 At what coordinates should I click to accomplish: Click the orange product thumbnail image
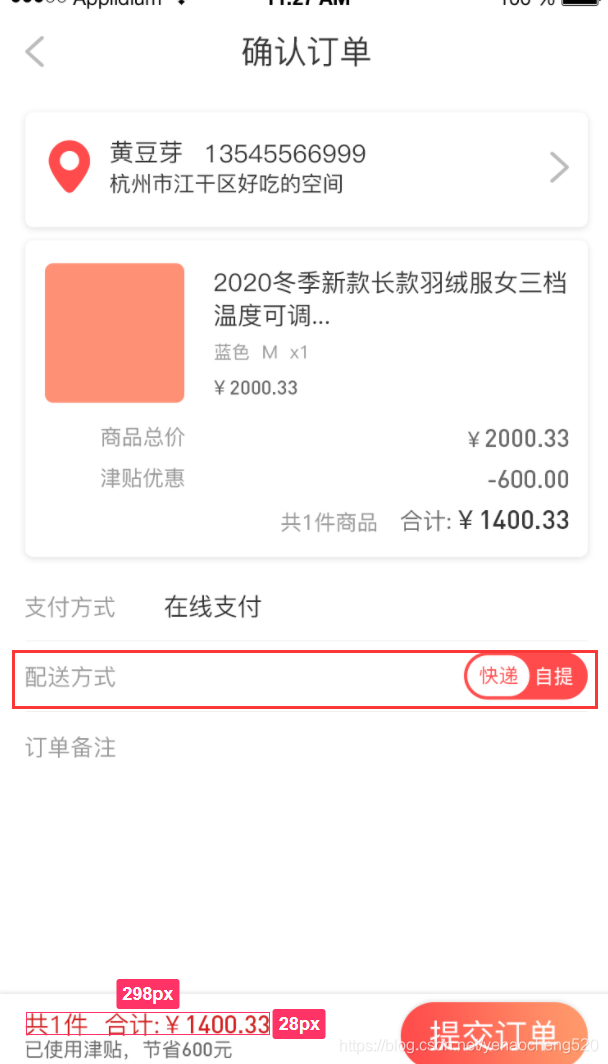114,332
